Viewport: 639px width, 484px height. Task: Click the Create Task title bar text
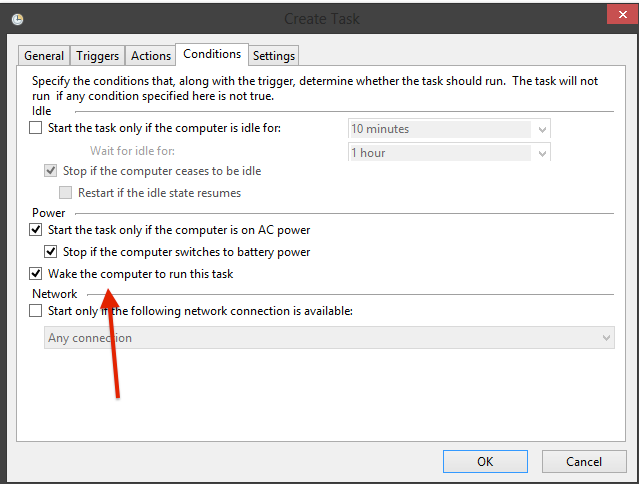[x=322, y=18]
